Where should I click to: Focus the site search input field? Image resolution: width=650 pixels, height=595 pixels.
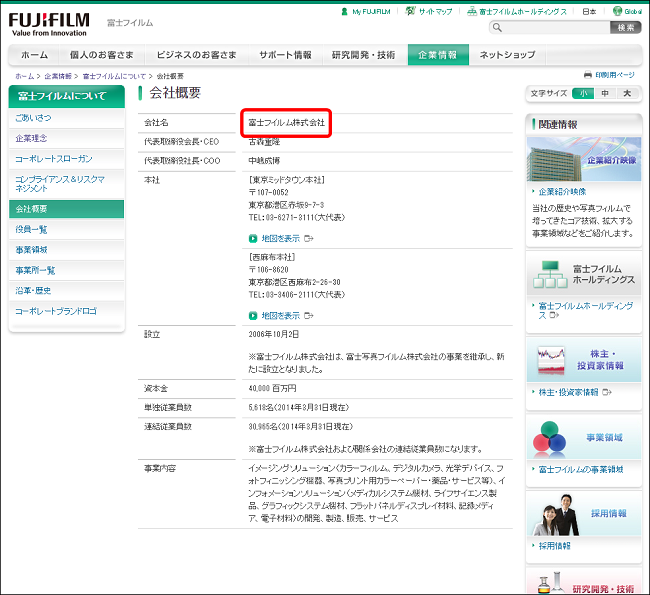pos(549,28)
